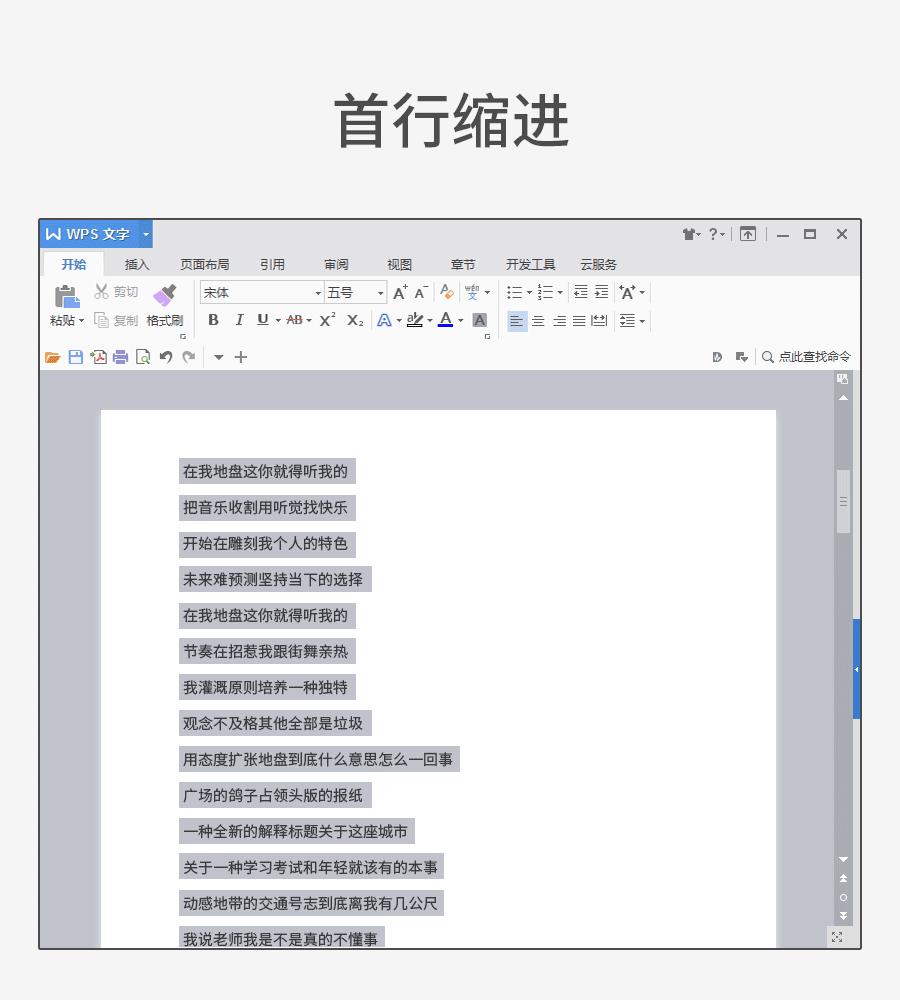The height and width of the screenshot is (1000, 900).
Task: Open the font color picker
Action: tap(446, 320)
